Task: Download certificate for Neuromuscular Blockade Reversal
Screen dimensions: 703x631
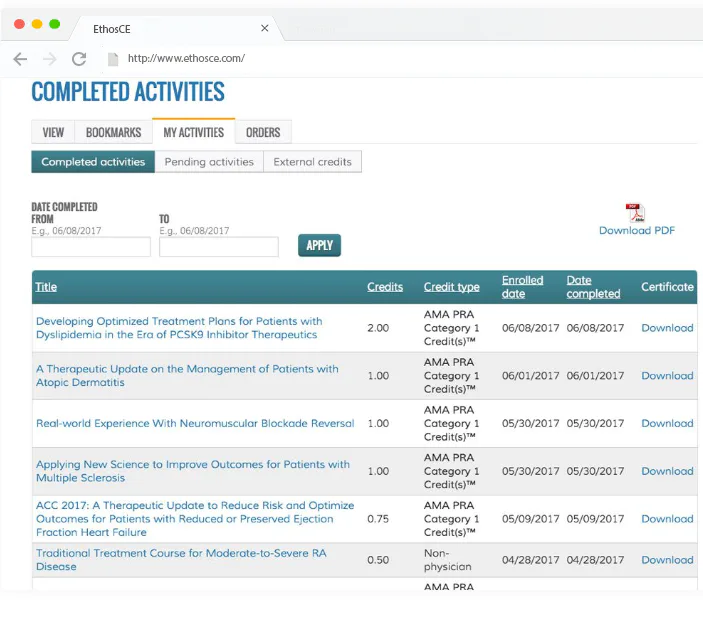Action: [x=667, y=423]
